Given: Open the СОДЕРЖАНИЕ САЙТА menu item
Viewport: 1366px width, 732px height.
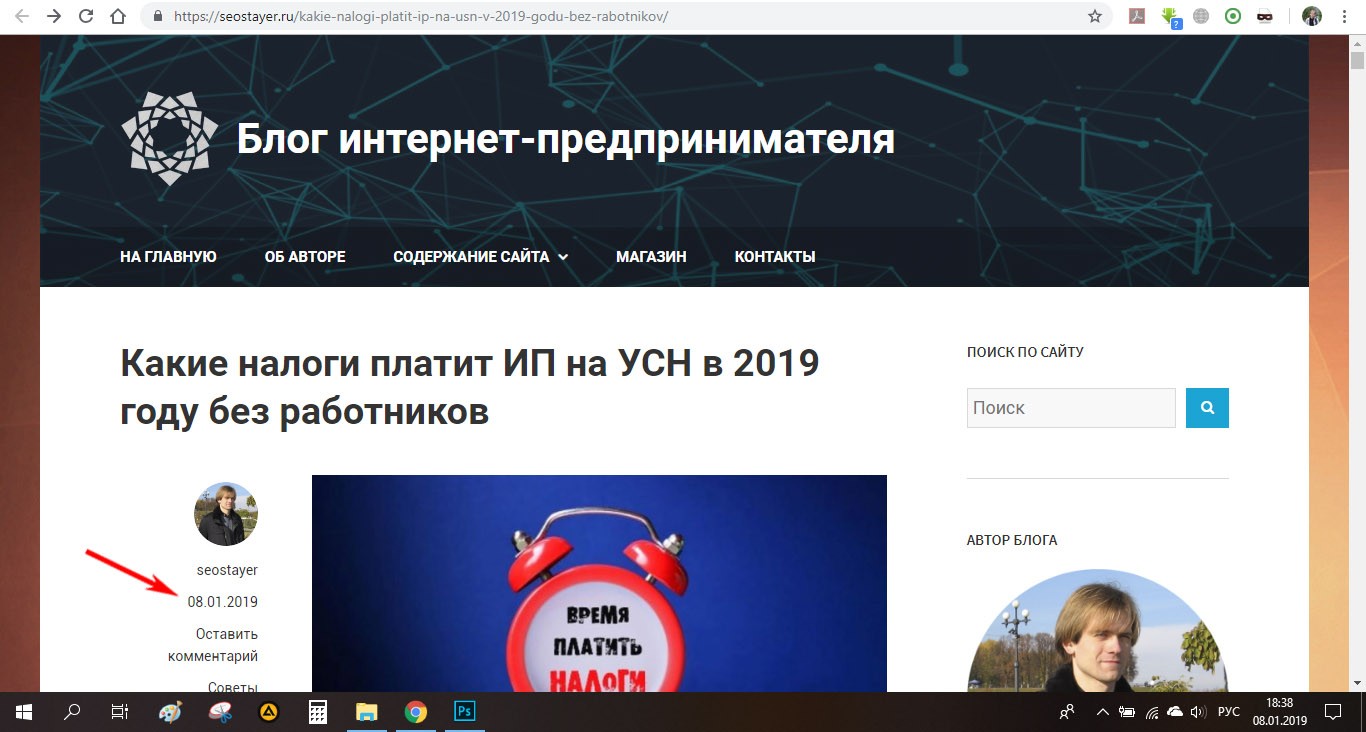Looking at the screenshot, I should point(471,257).
